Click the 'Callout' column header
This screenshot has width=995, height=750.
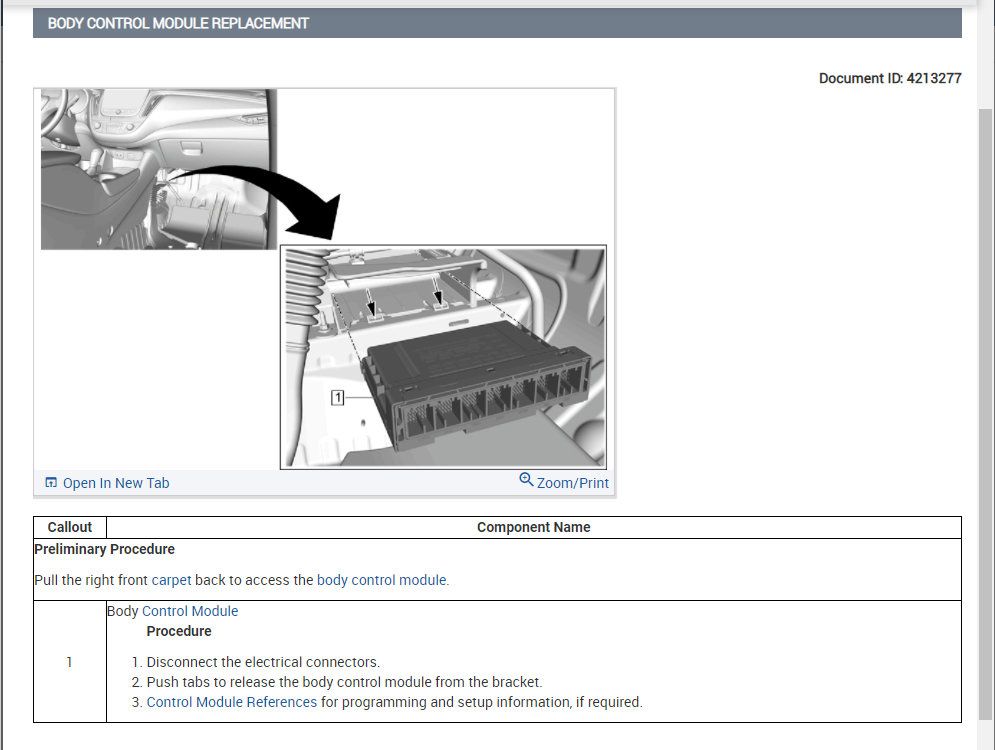pyautogui.click(x=70, y=527)
